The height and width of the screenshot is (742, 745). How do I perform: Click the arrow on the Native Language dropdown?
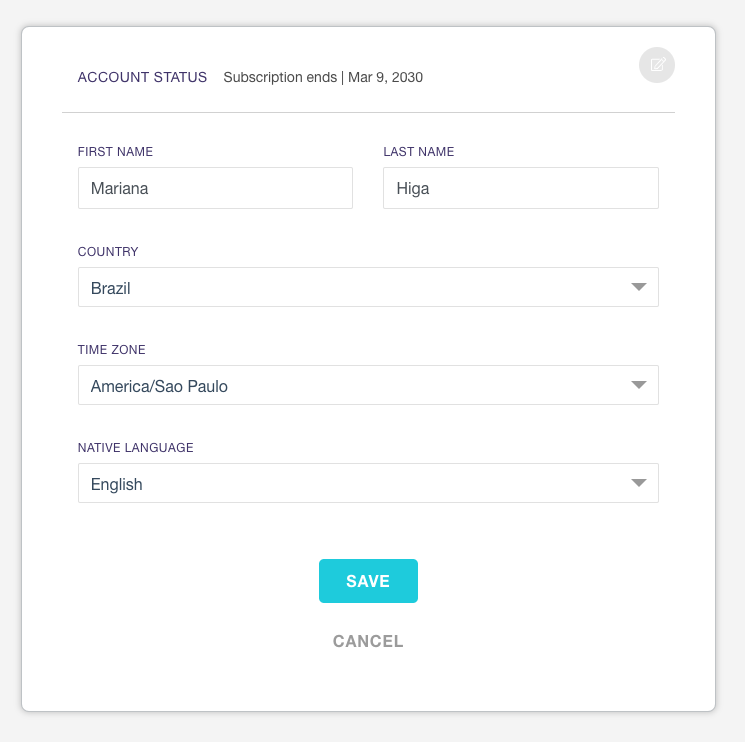(x=639, y=483)
